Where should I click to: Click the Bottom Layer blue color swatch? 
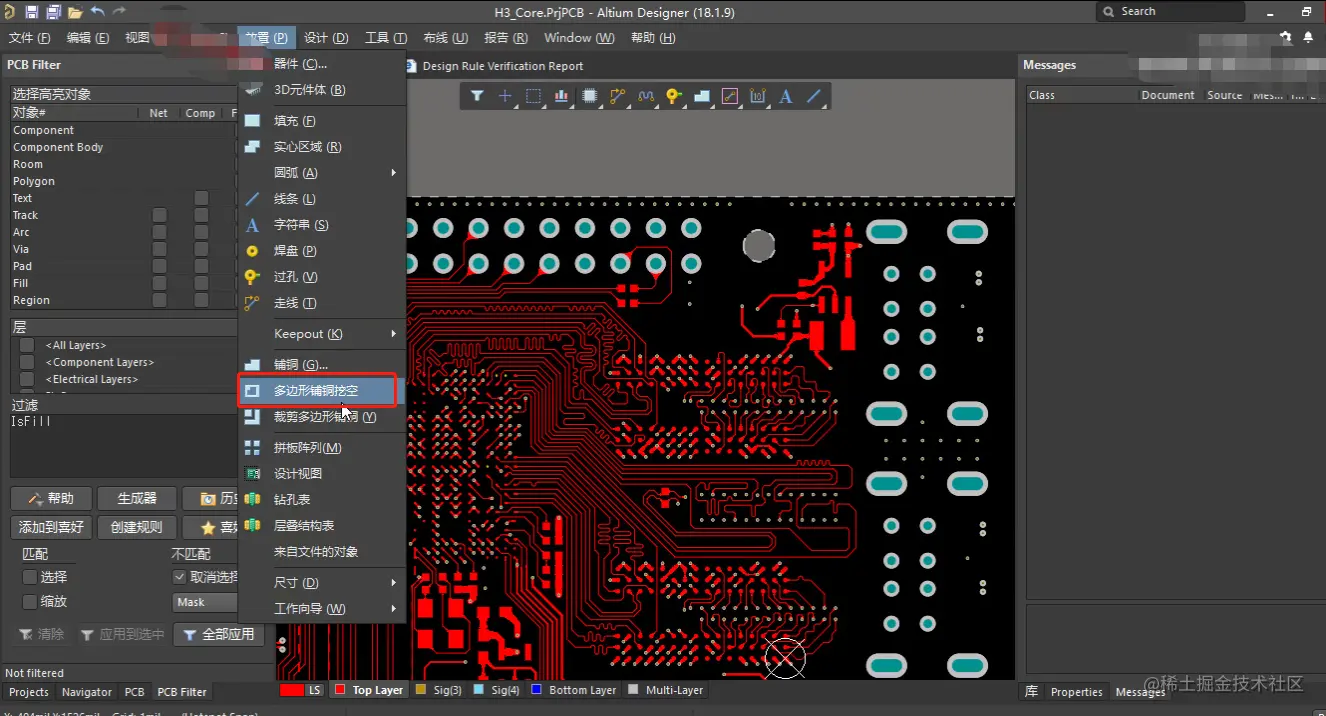click(x=537, y=690)
